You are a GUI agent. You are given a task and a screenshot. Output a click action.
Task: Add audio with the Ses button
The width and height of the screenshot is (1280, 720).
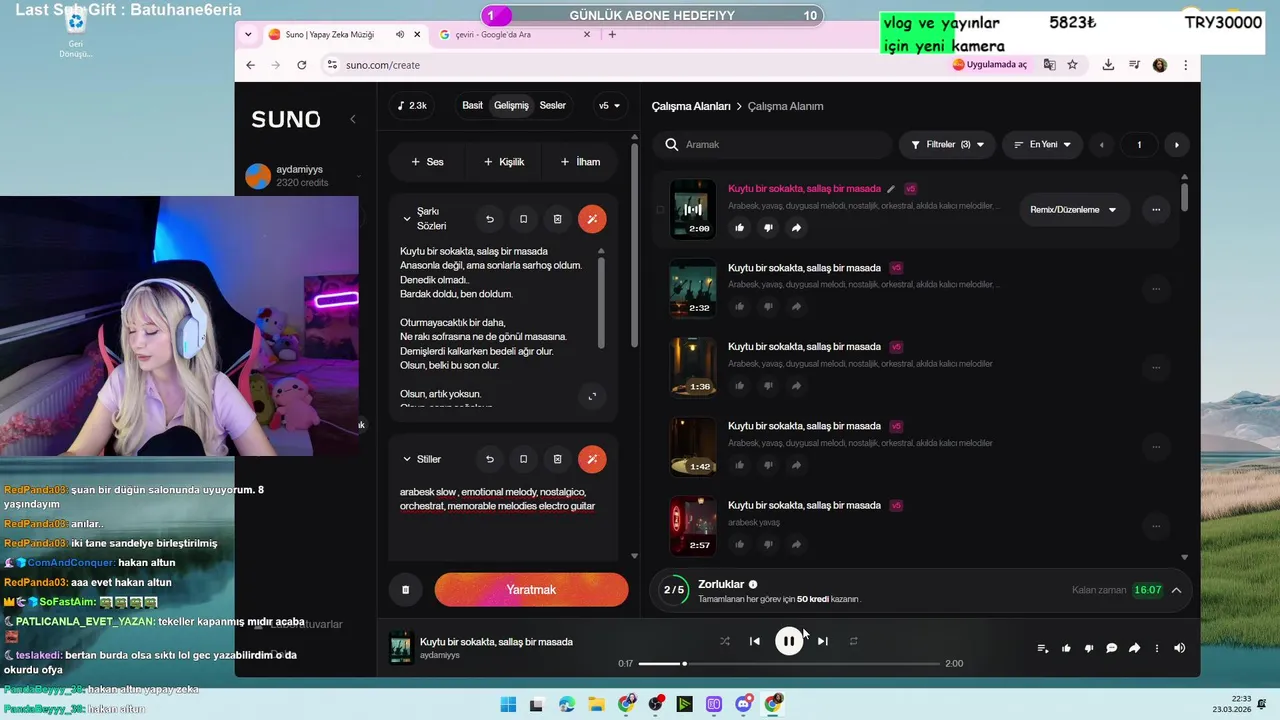(427, 162)
